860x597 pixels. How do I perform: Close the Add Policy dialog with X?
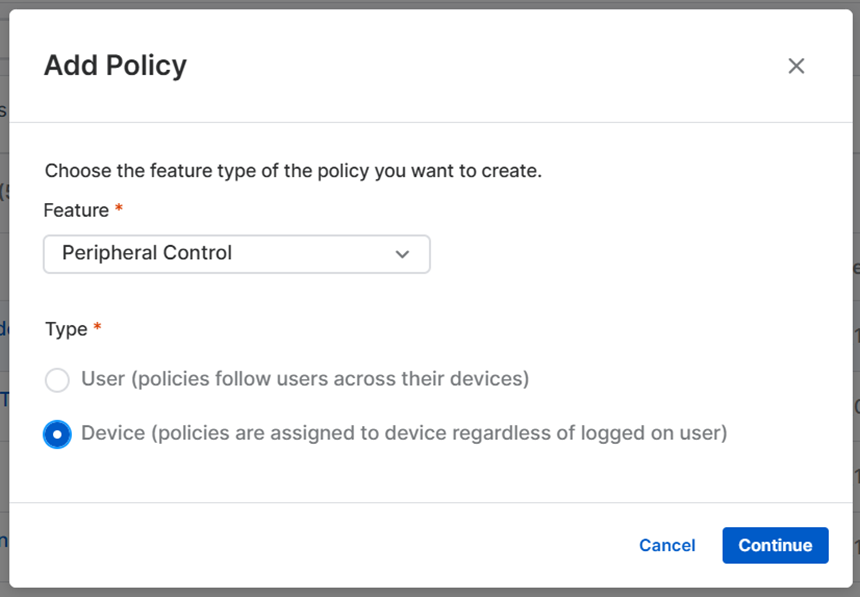coord(796,66)
